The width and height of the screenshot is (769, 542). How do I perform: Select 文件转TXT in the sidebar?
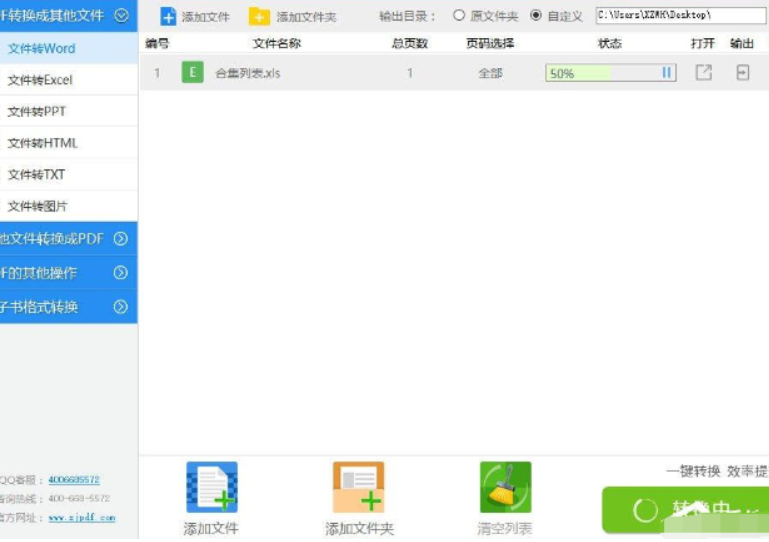[69, 174]
